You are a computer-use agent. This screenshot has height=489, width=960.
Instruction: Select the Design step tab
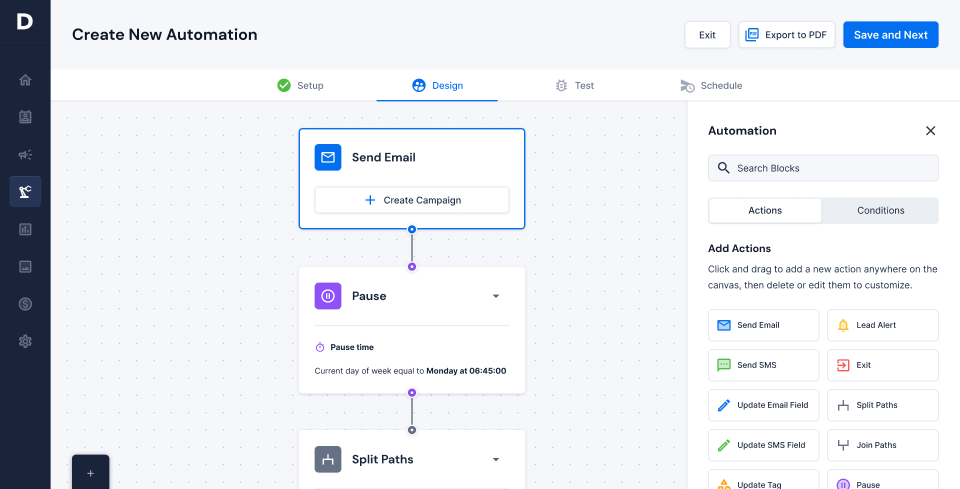(437, 86)
